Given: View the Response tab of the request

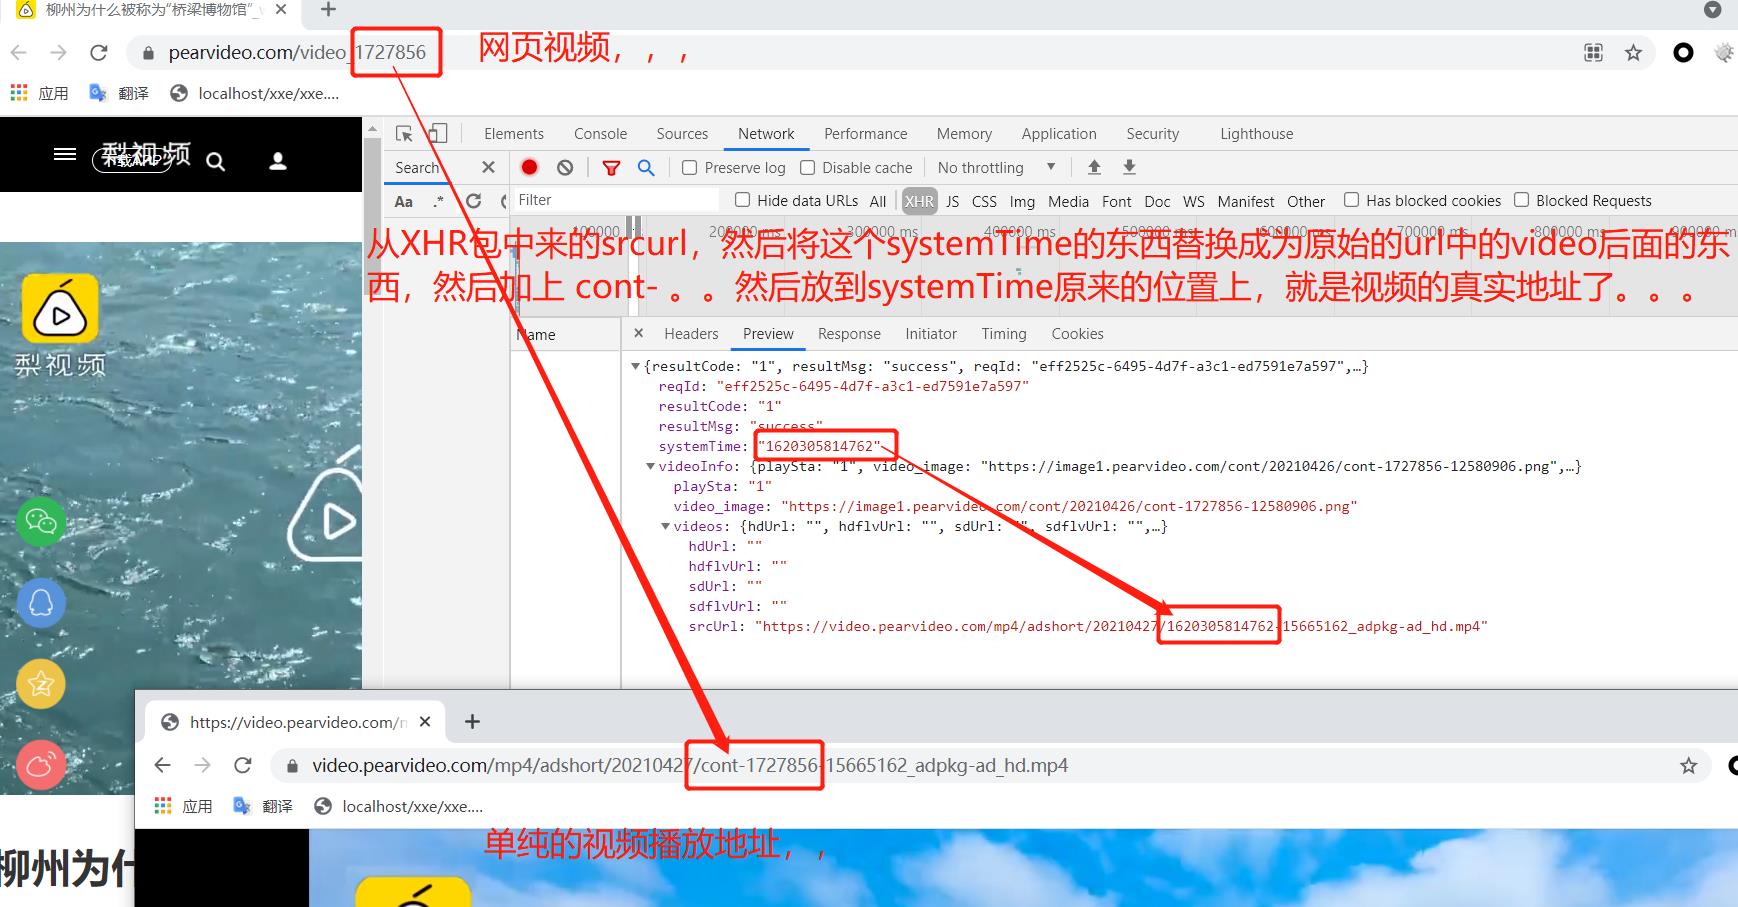Looking at the screenshot, I should tap(849, 334).
